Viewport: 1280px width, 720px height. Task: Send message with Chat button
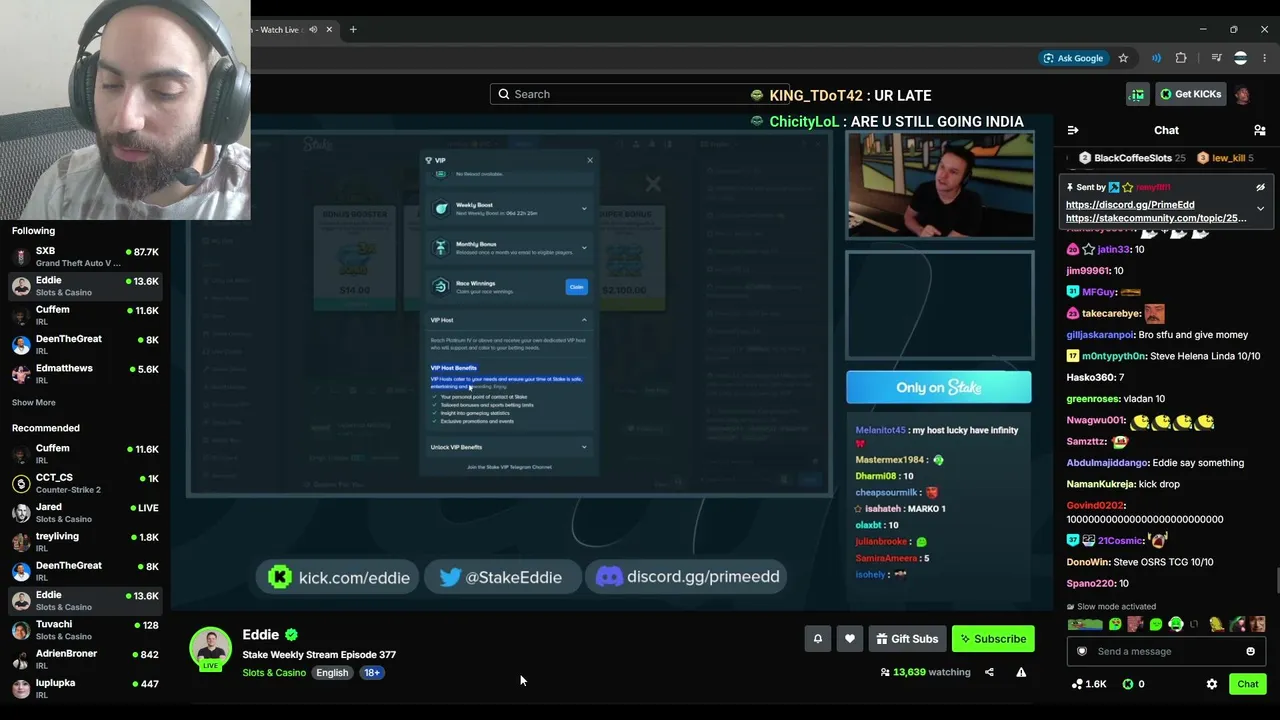click(1247, 684)
